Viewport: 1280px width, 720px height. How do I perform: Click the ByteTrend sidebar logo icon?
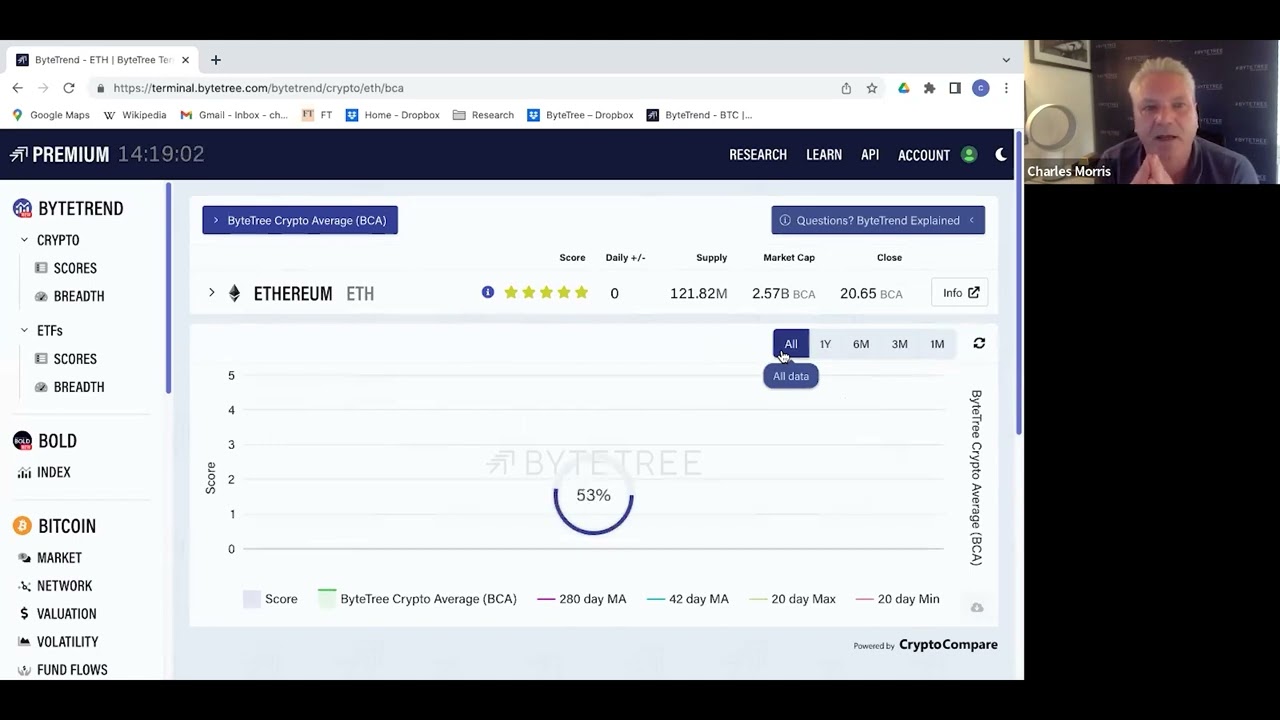click(22, 208)
